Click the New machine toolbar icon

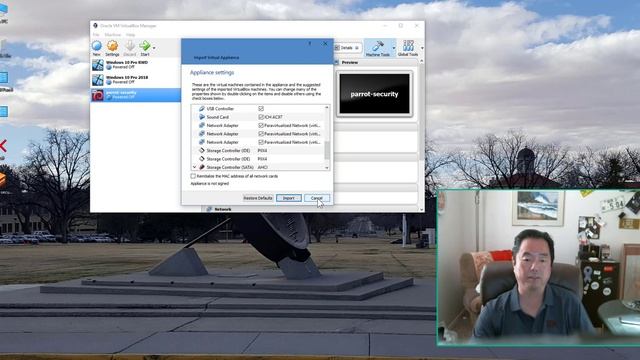click(97, 46)
